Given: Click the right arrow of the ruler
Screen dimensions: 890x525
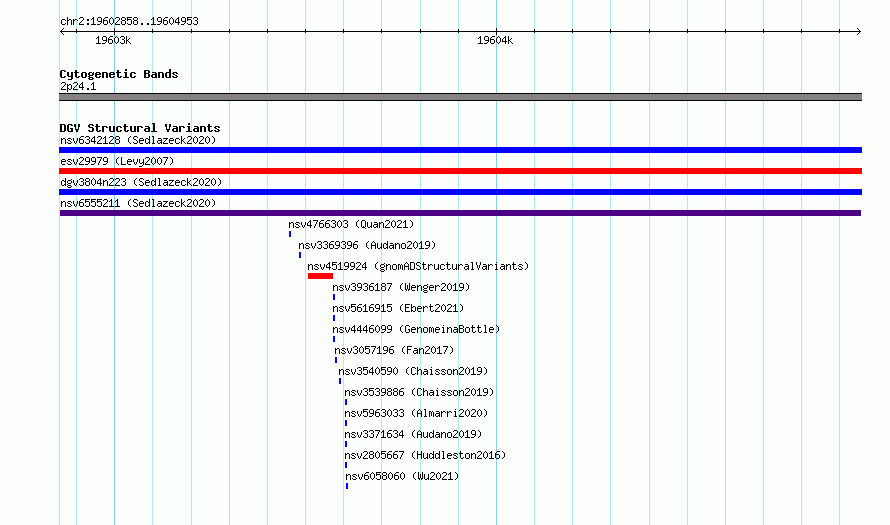Looking at the screenshot, I should [x=858, y=31].
